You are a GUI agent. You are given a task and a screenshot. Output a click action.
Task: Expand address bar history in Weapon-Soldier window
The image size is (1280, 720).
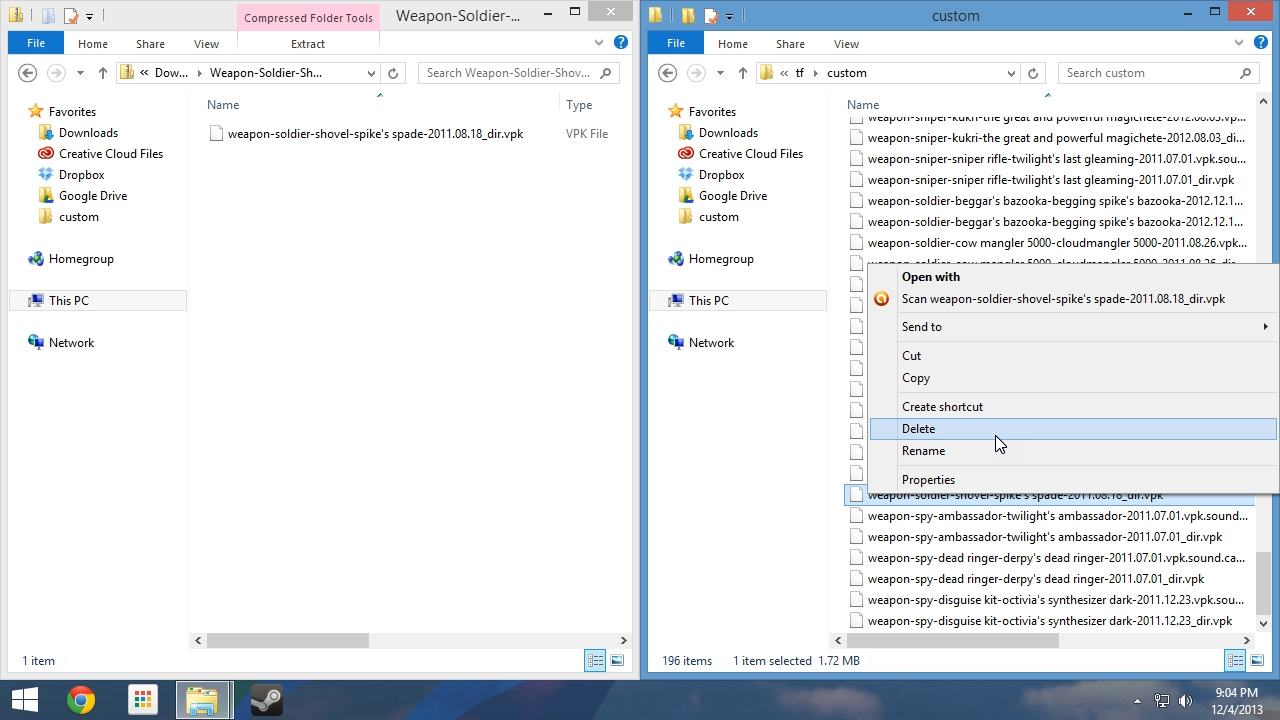pos(371,73)
